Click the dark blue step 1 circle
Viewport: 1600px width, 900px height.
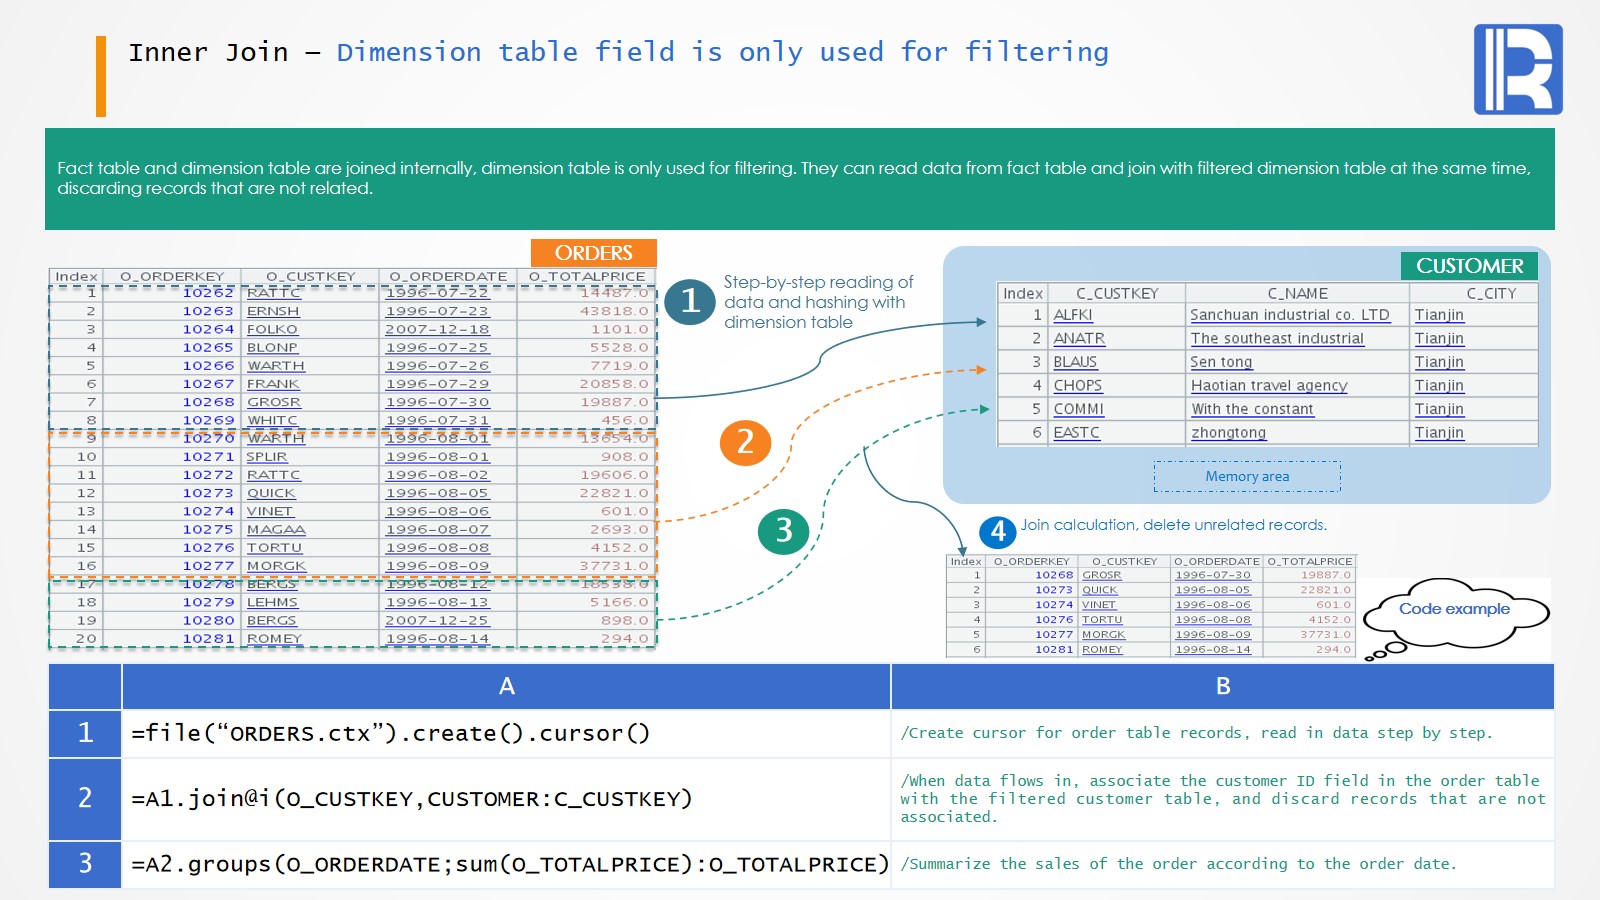(x=690, y=300)
